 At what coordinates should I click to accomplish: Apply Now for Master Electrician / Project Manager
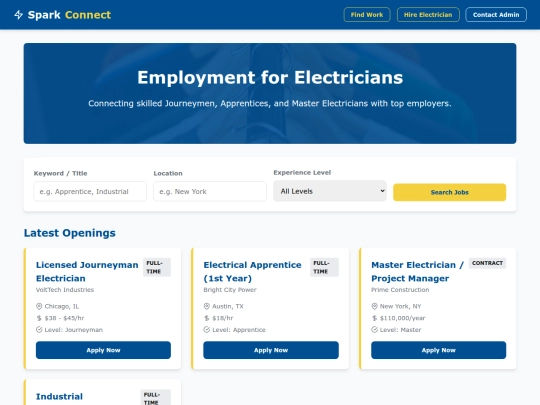438,350
